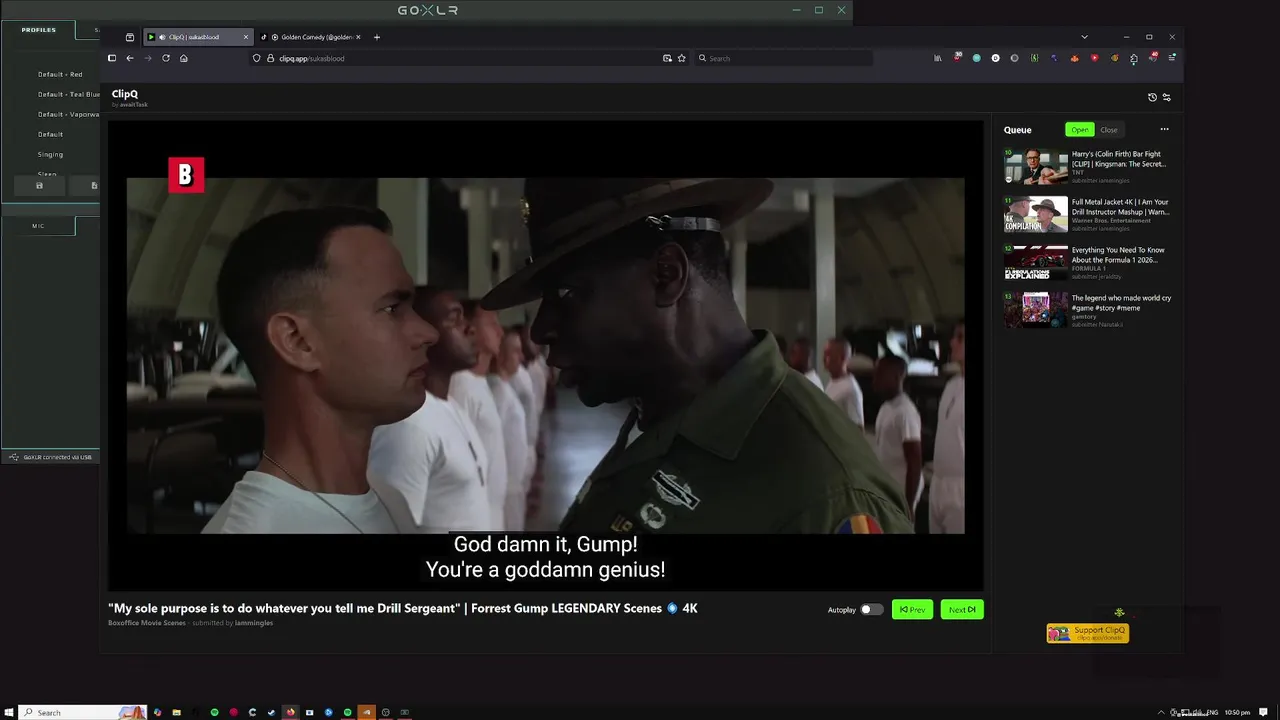1280x720 pixels.
Task: Open the Windows Start menu
Action: [9, 712]
